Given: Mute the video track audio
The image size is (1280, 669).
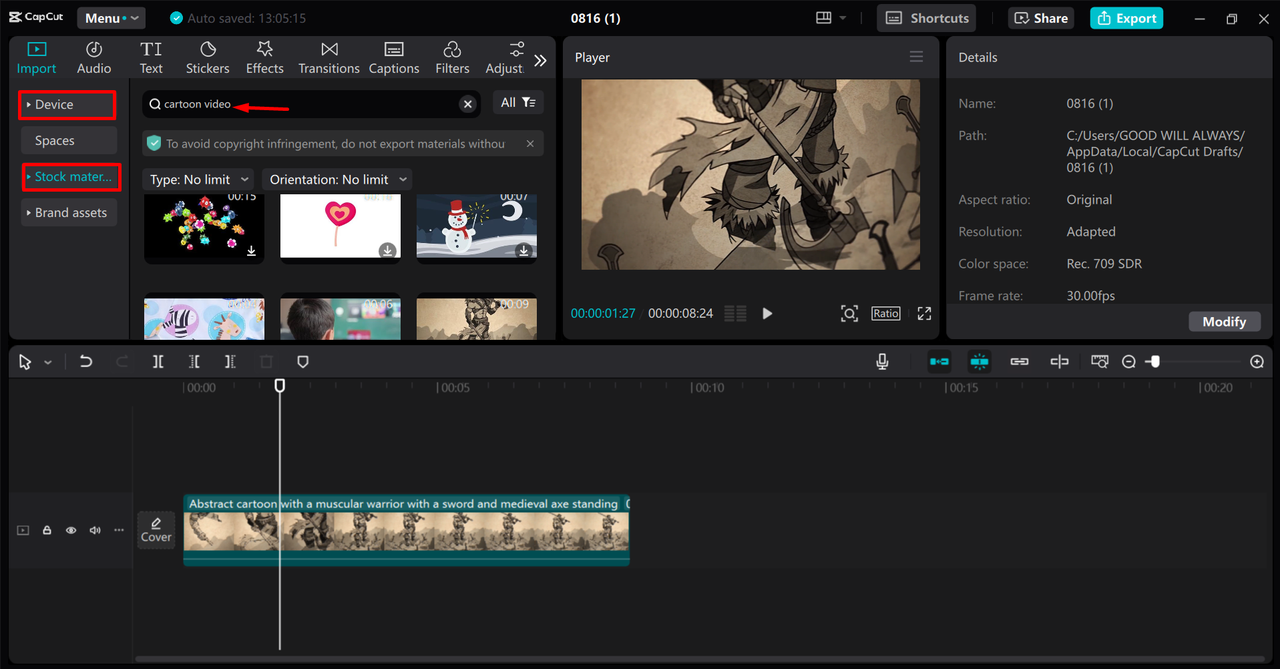Looking at the screenshot, I should (x=95, y=531).
